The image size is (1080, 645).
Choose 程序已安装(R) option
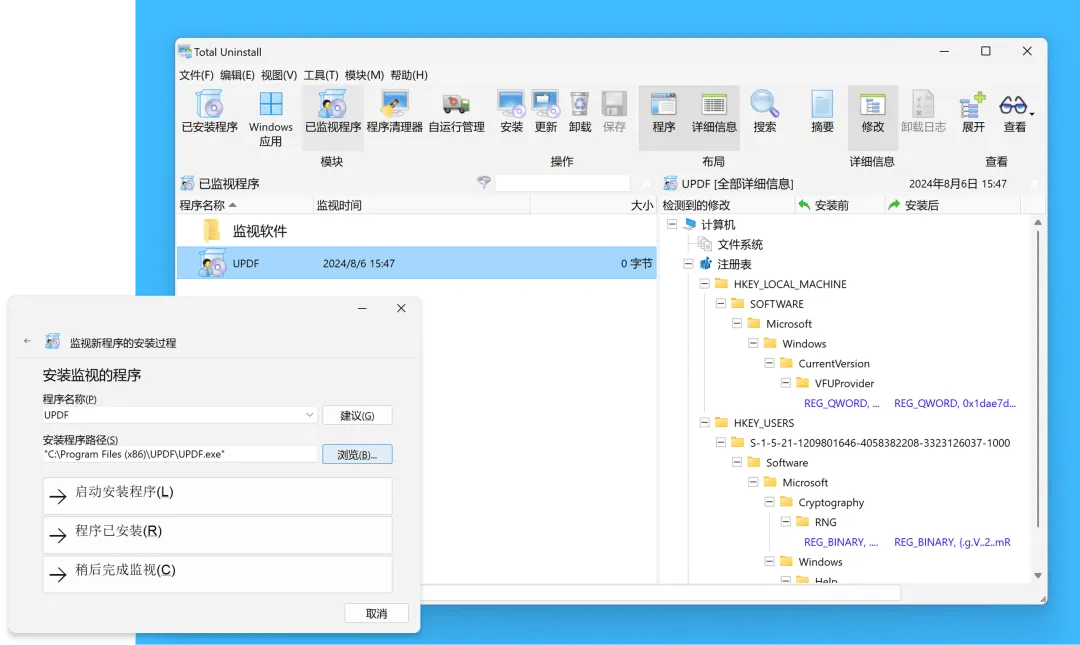[217, 535]
